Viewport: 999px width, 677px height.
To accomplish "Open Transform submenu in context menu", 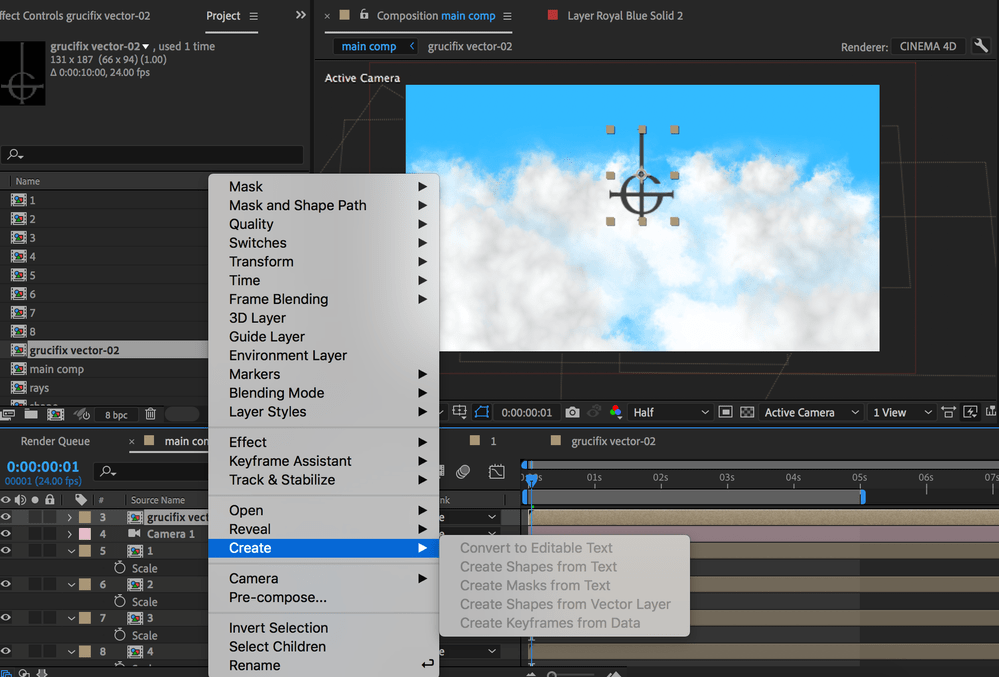I will pos(324,262).
